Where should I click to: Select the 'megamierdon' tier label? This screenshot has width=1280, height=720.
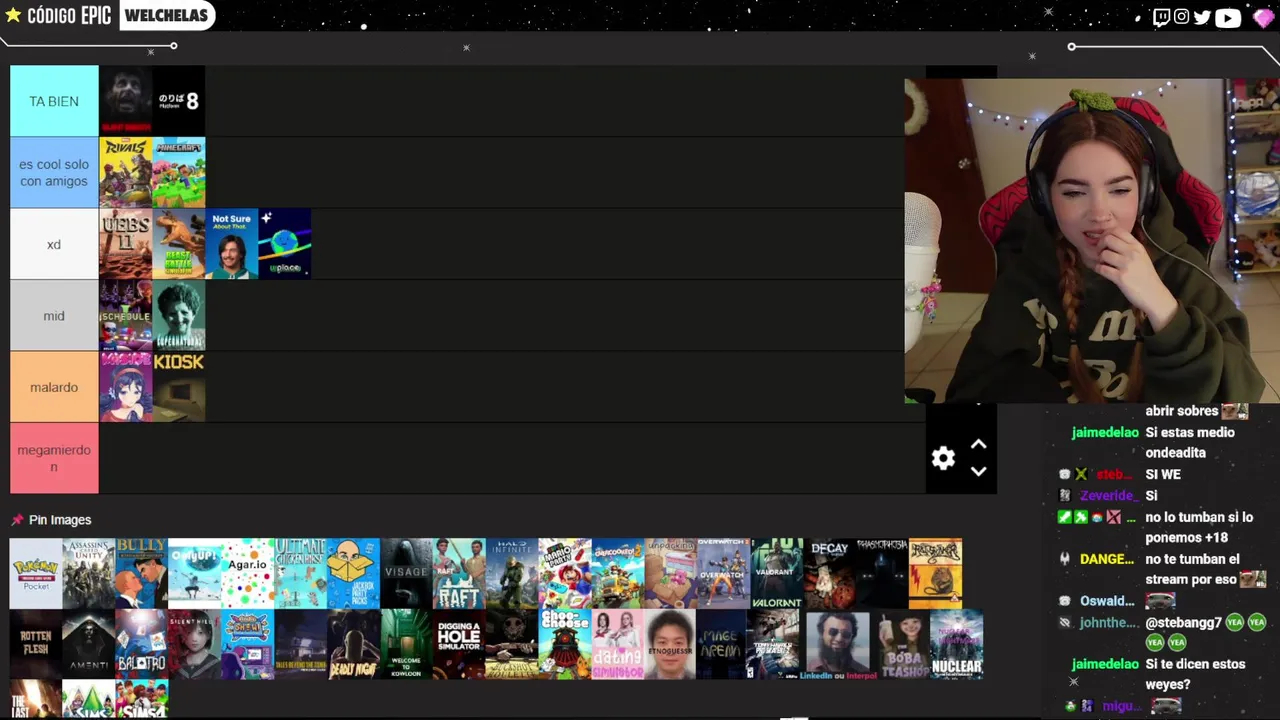[x=54, y=459]
